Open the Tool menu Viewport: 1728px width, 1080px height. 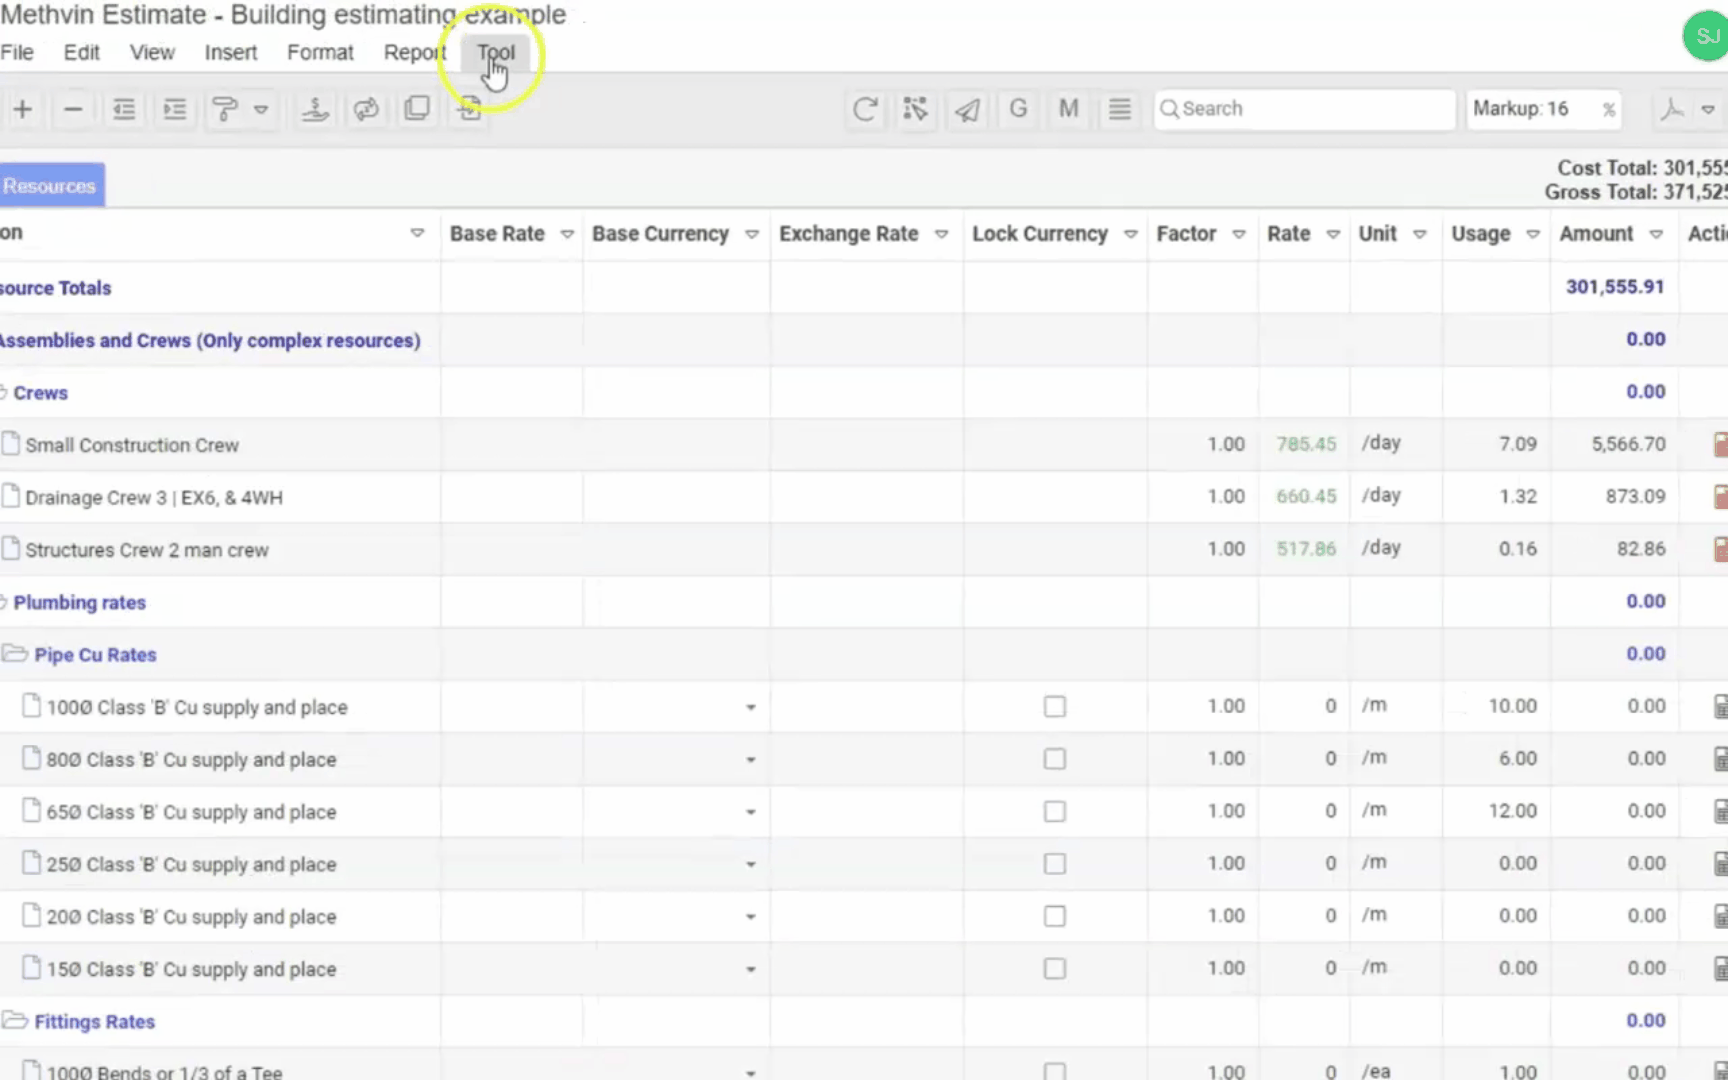(x=495, y=53)
